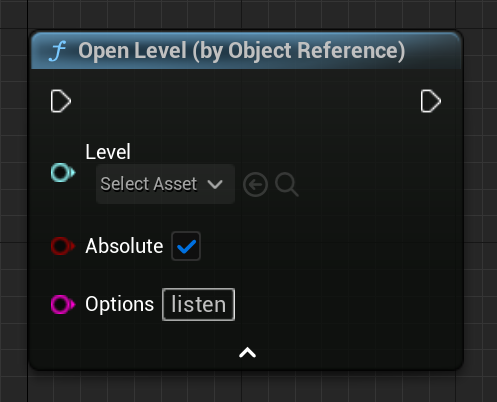Uncheck the Absolute checkbox
The width and height of the screenshot is (497, 402).
pos(186,246)
